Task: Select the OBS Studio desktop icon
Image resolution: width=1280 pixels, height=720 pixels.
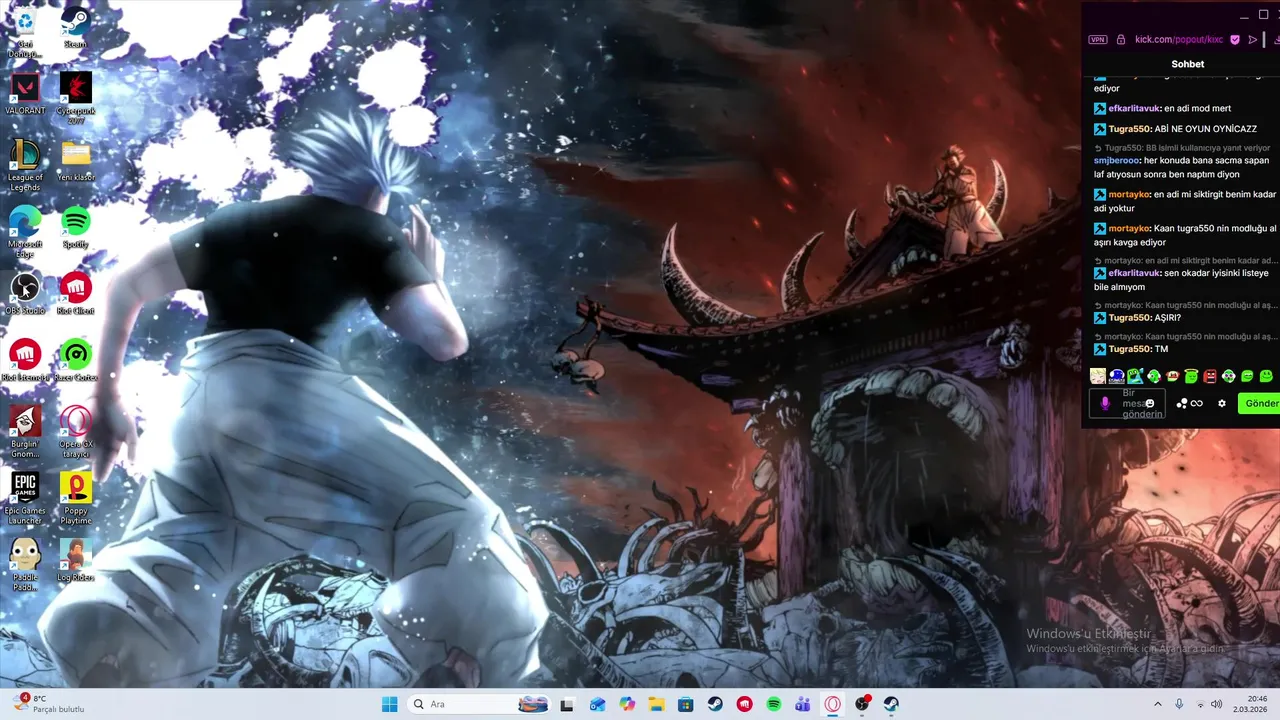Action: [x=24, y=295]
